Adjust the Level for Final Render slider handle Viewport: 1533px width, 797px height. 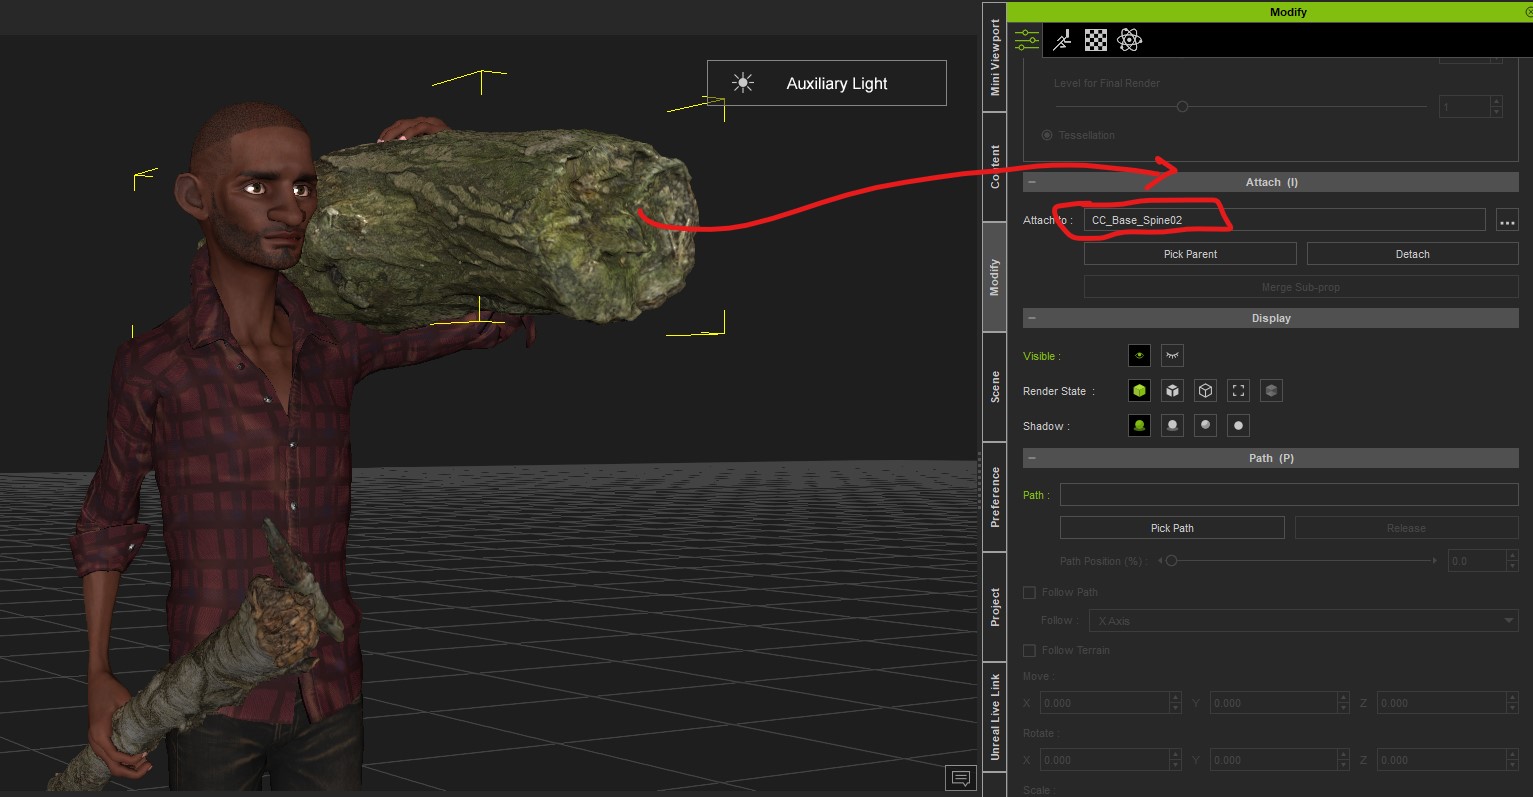click(1182, 106)
